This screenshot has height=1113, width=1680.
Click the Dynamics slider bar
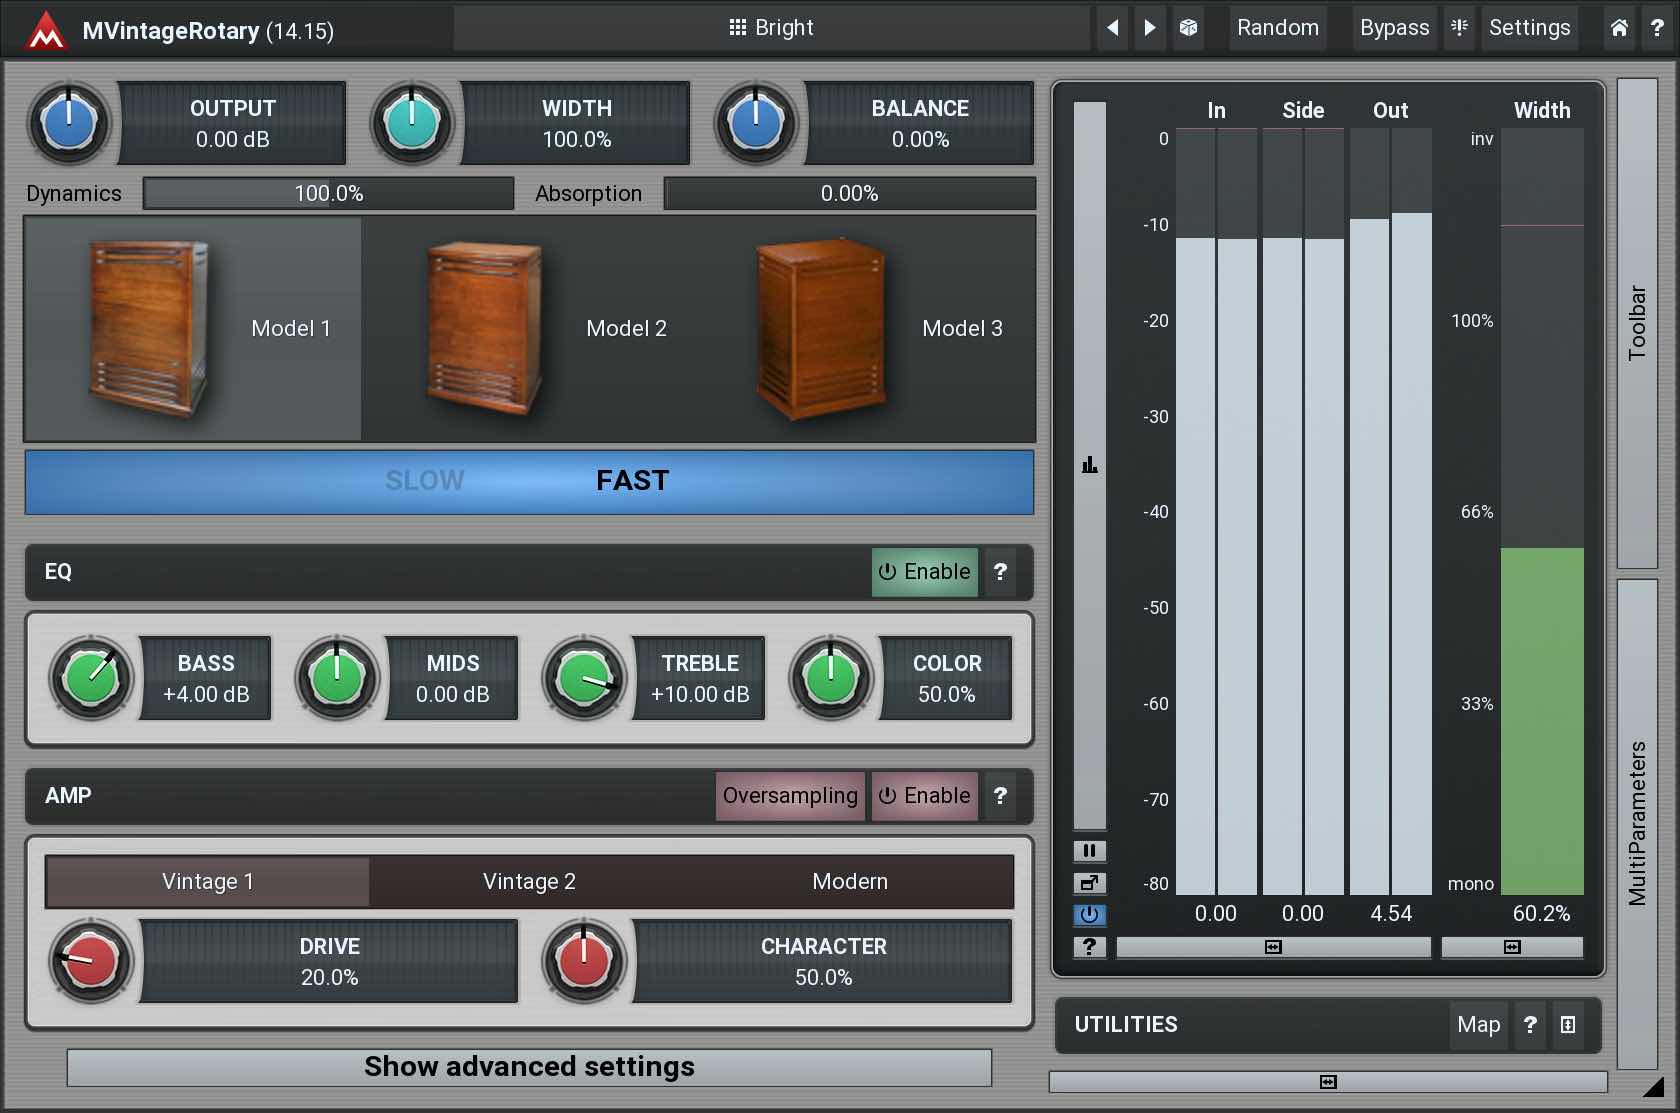click(x=328, y=194)
